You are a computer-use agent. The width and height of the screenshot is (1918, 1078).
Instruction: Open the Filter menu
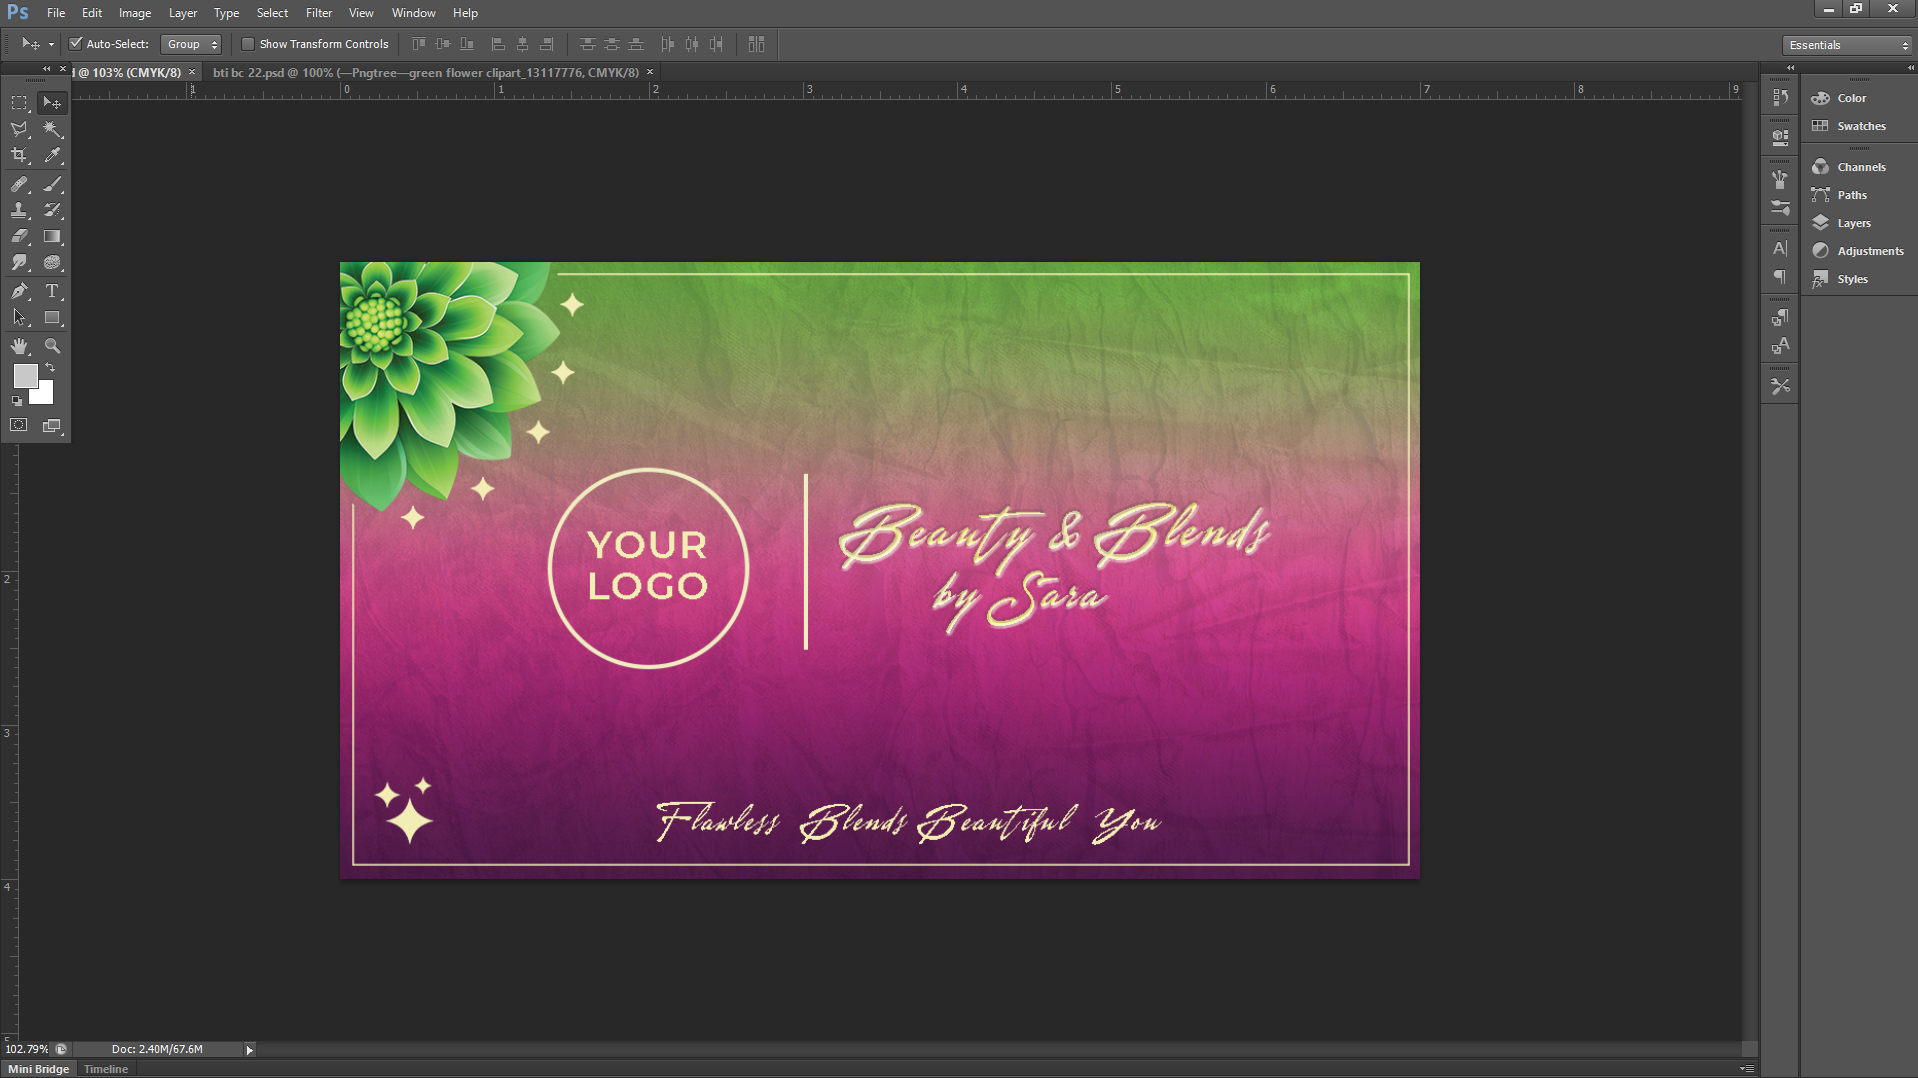coord(318,13)
